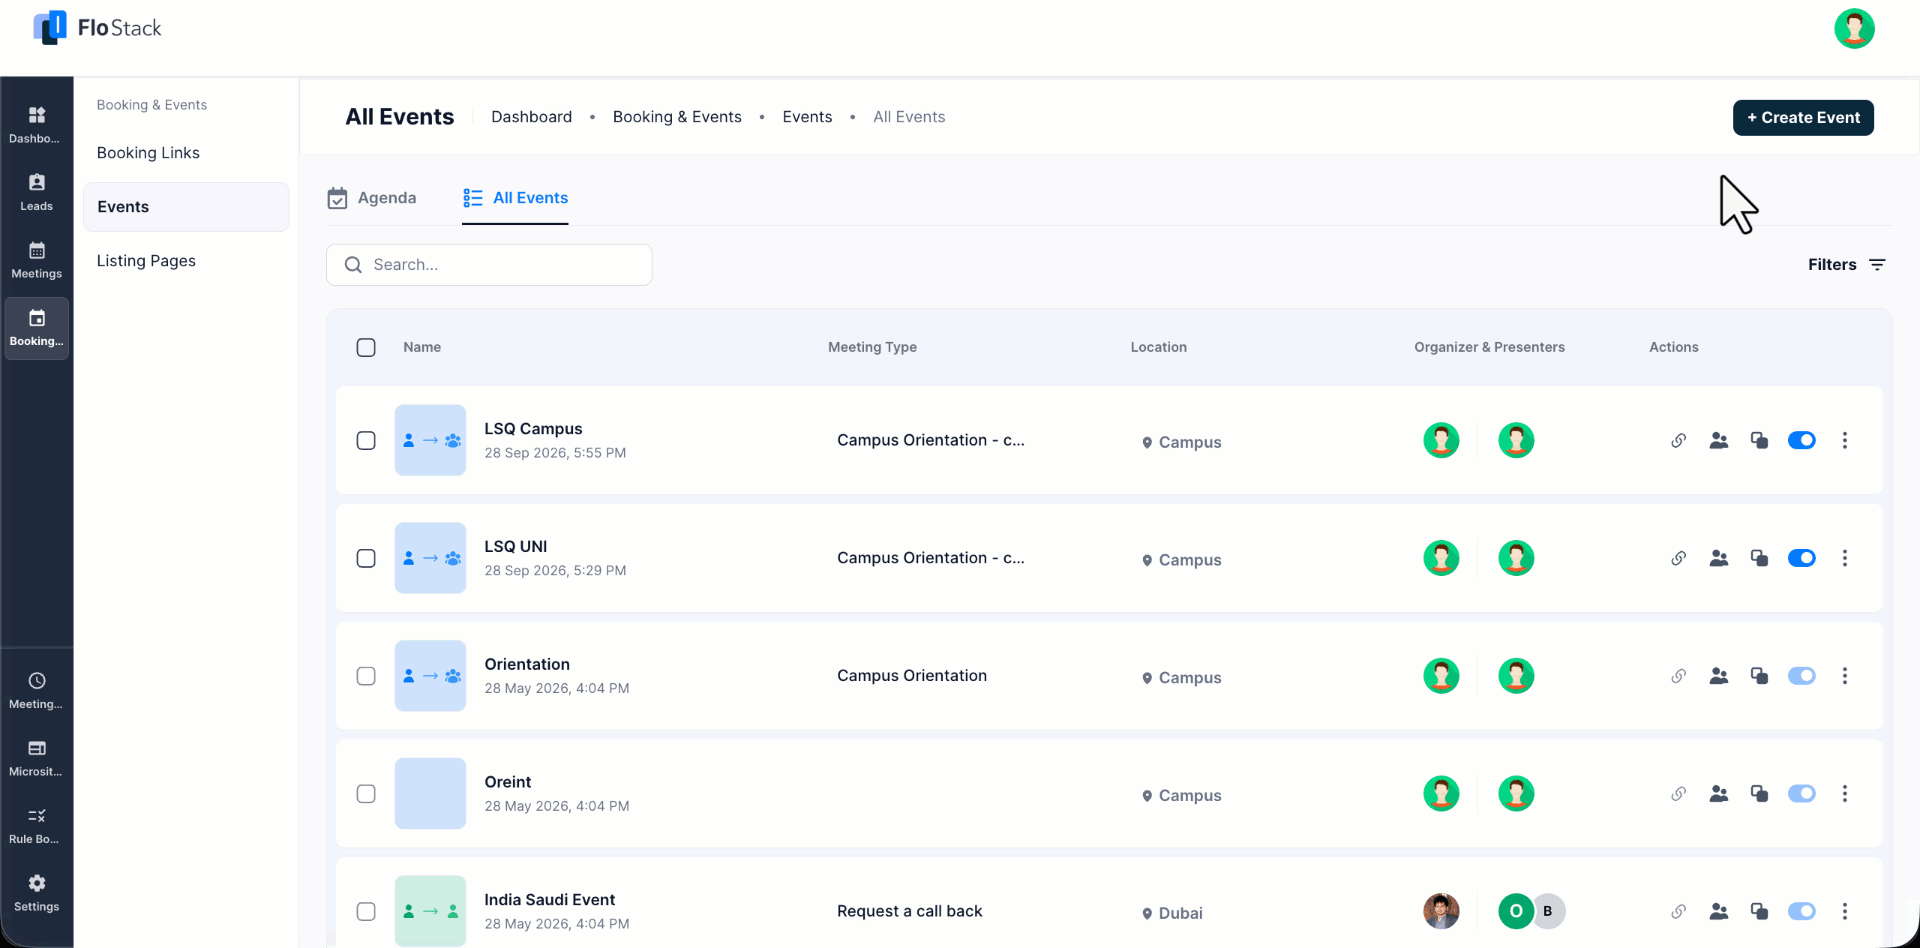Click link icon in LSQ UNI row
Image resolution: width=1920 pixels, height=948 pixels.
(1679, 558)
